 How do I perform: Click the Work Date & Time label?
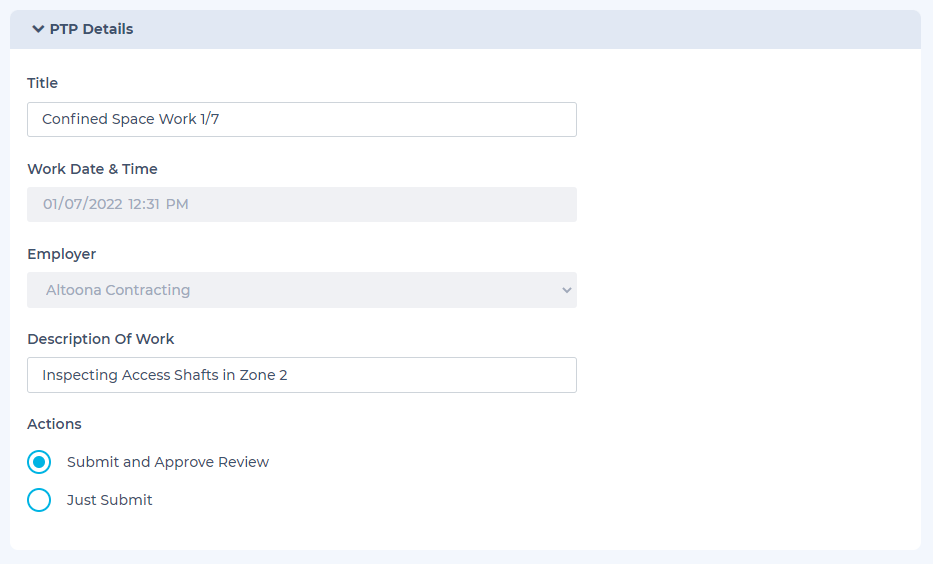92,169
